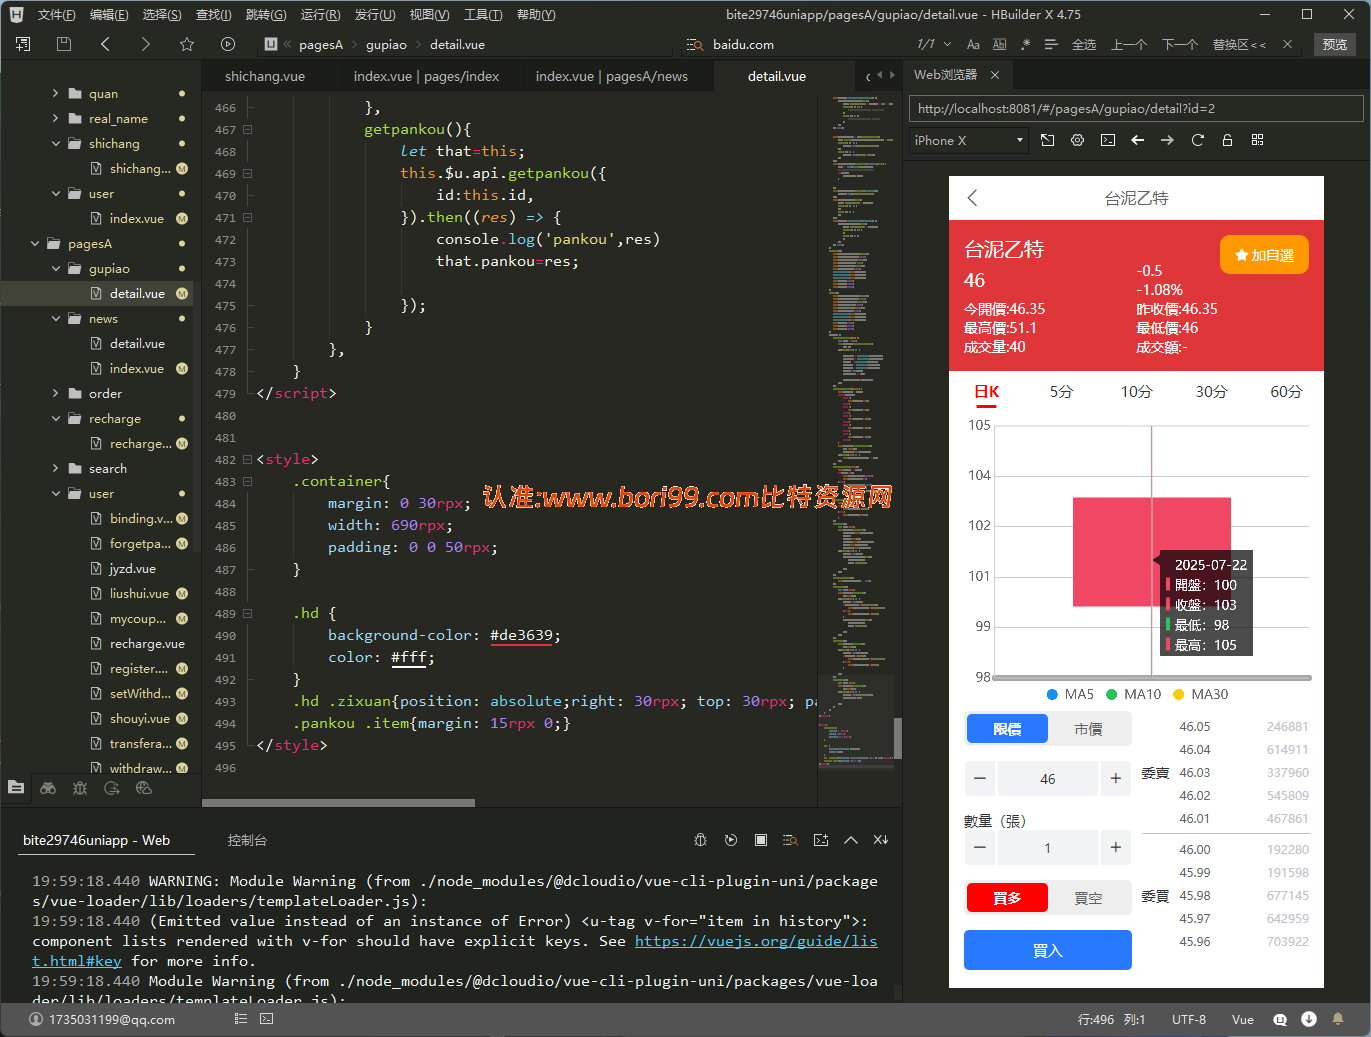This screenshot has width=1371, height=1037.
Task: Collapse the gupiao folder
Action: [56, 268]
